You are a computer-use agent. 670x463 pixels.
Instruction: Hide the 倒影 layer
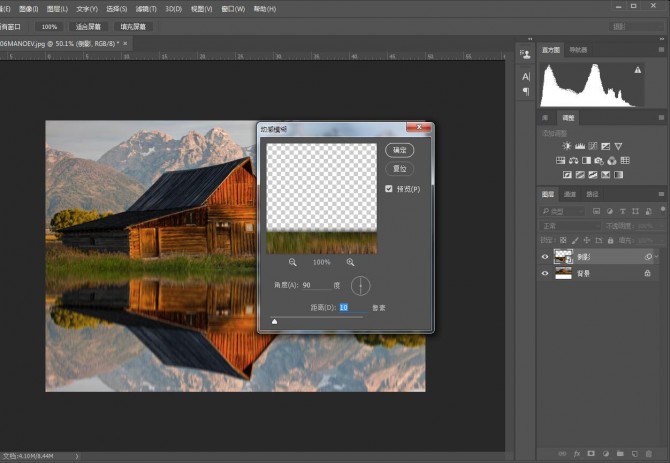coord(545,257)
